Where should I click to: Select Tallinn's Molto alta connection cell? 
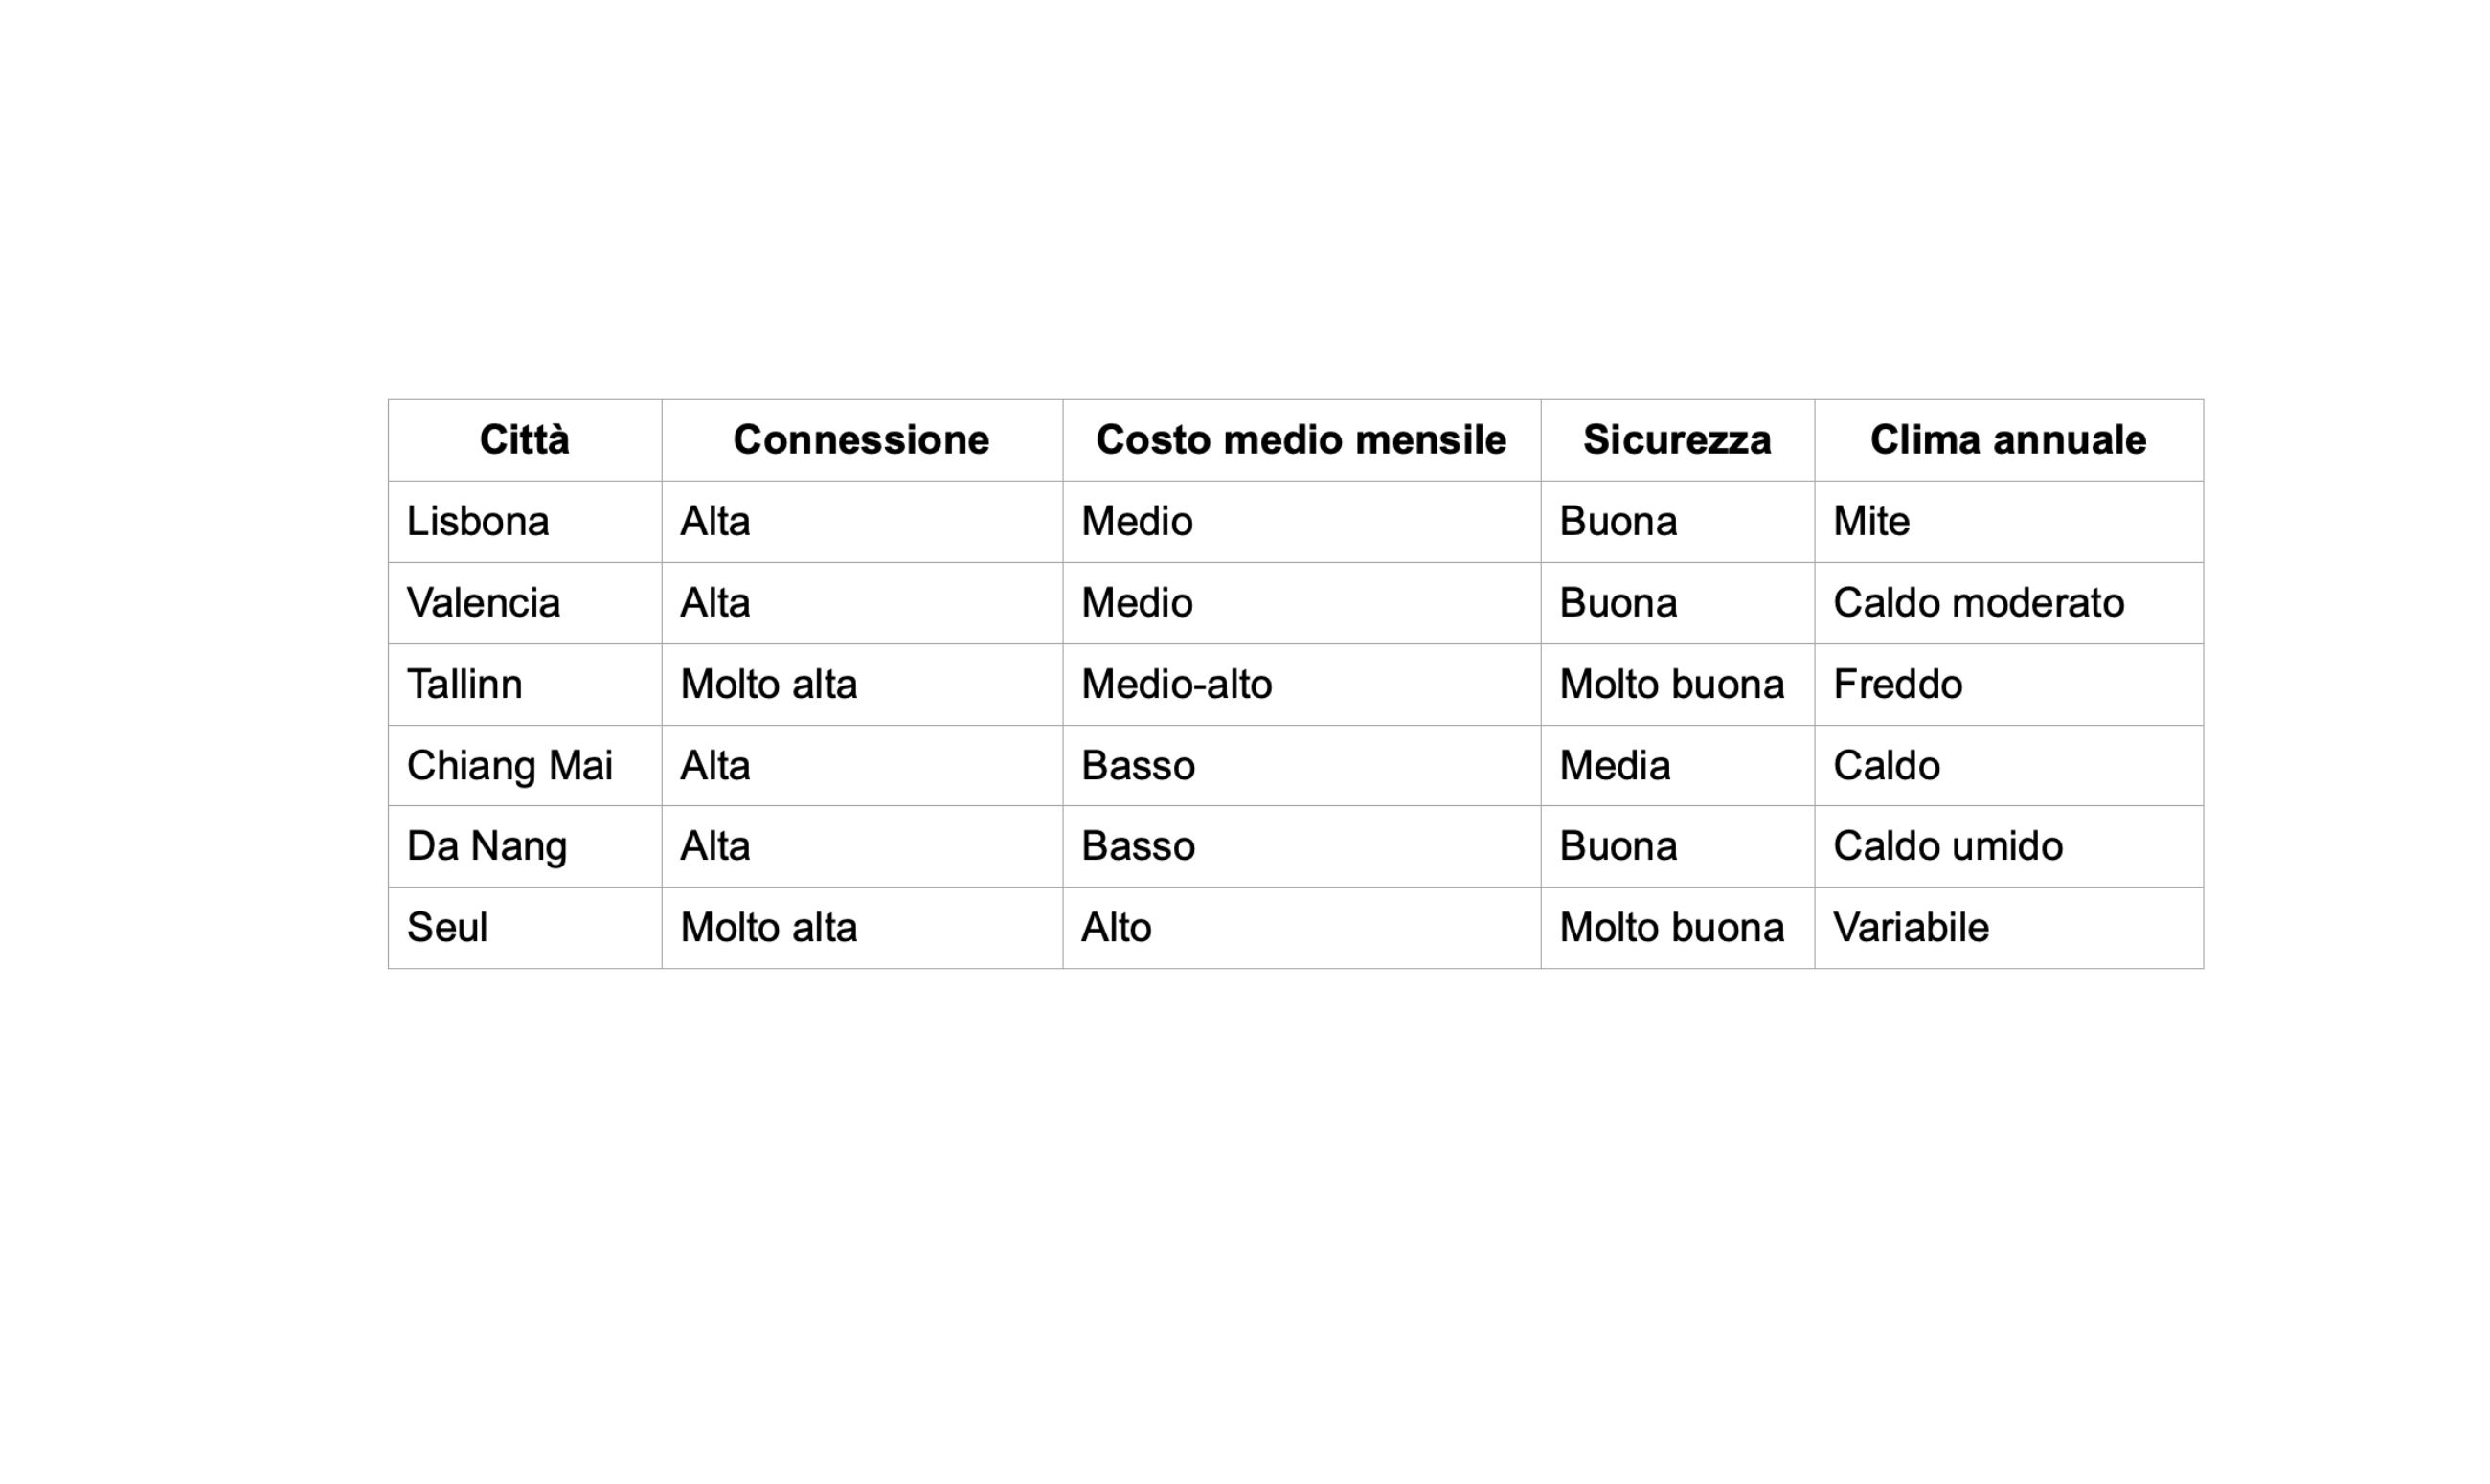click(x=768, y=684)
